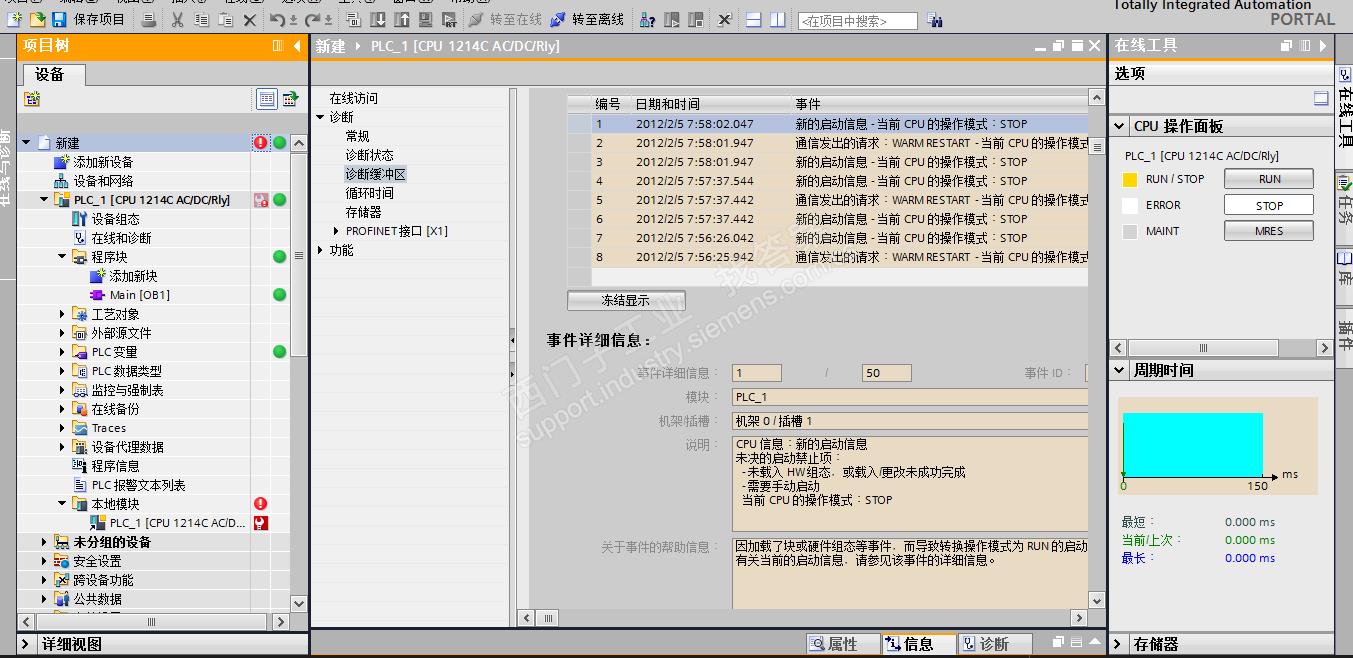Expand the 存储器 section
Image resolution: width=1353 pixels, height=658 pixels.
1120,645
